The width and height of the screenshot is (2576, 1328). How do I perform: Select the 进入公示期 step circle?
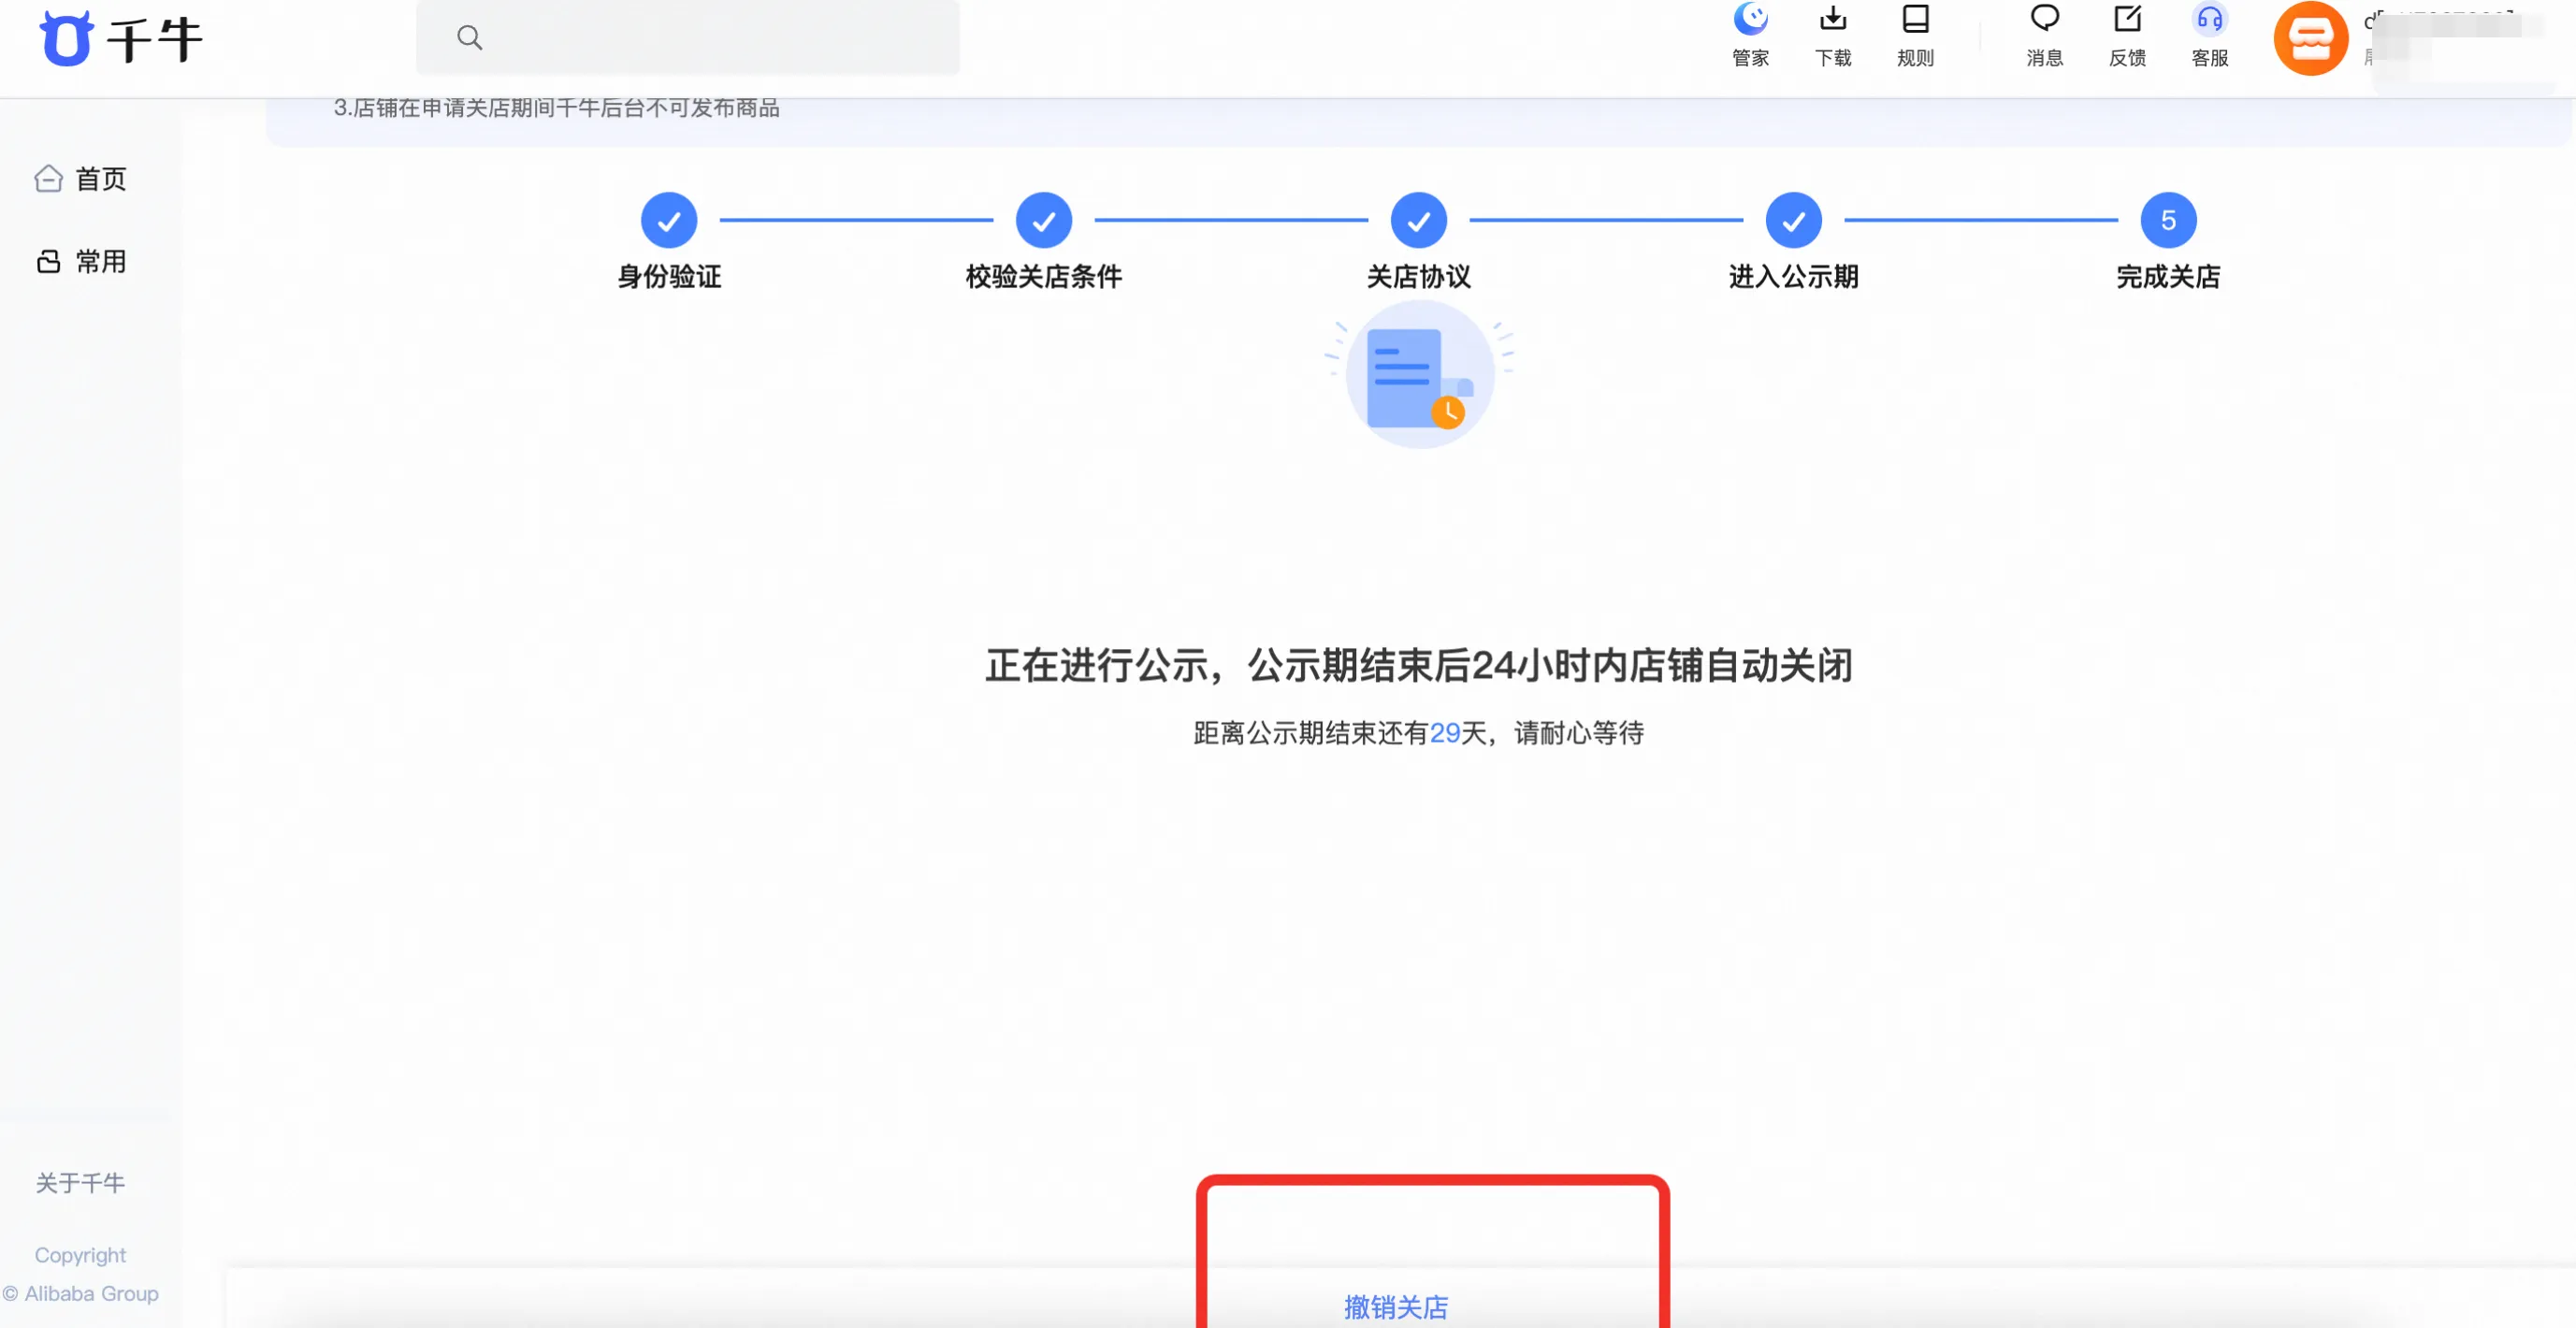click(1793, 220)
